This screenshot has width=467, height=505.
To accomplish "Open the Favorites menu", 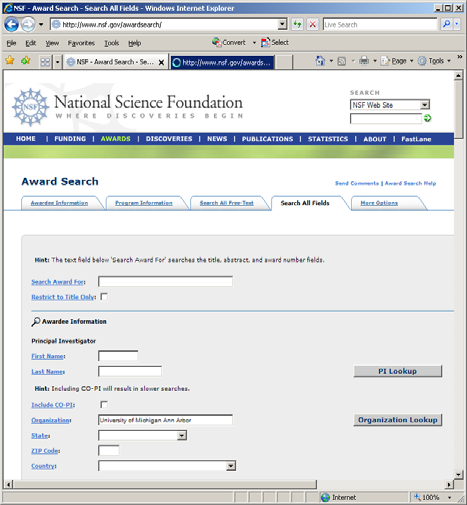I will [x=81, y=43].
